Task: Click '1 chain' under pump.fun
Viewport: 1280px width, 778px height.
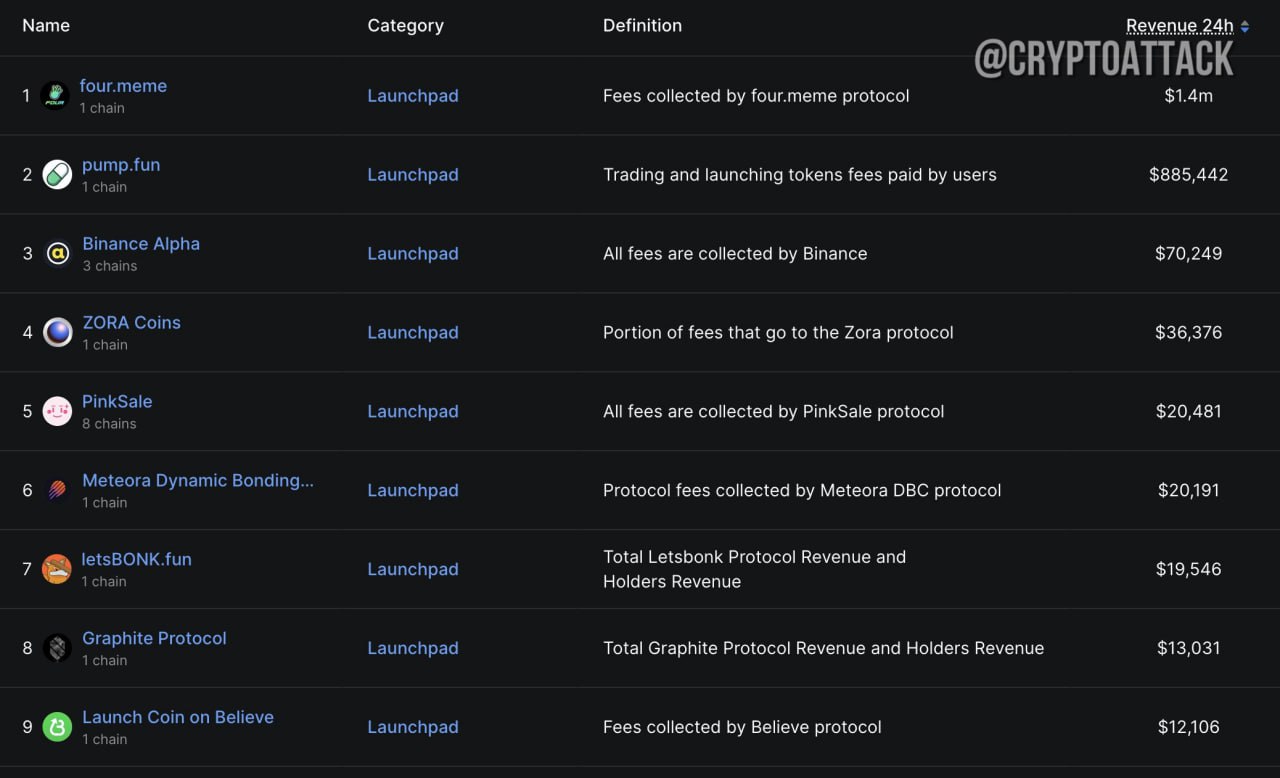Action: point(104,187)
